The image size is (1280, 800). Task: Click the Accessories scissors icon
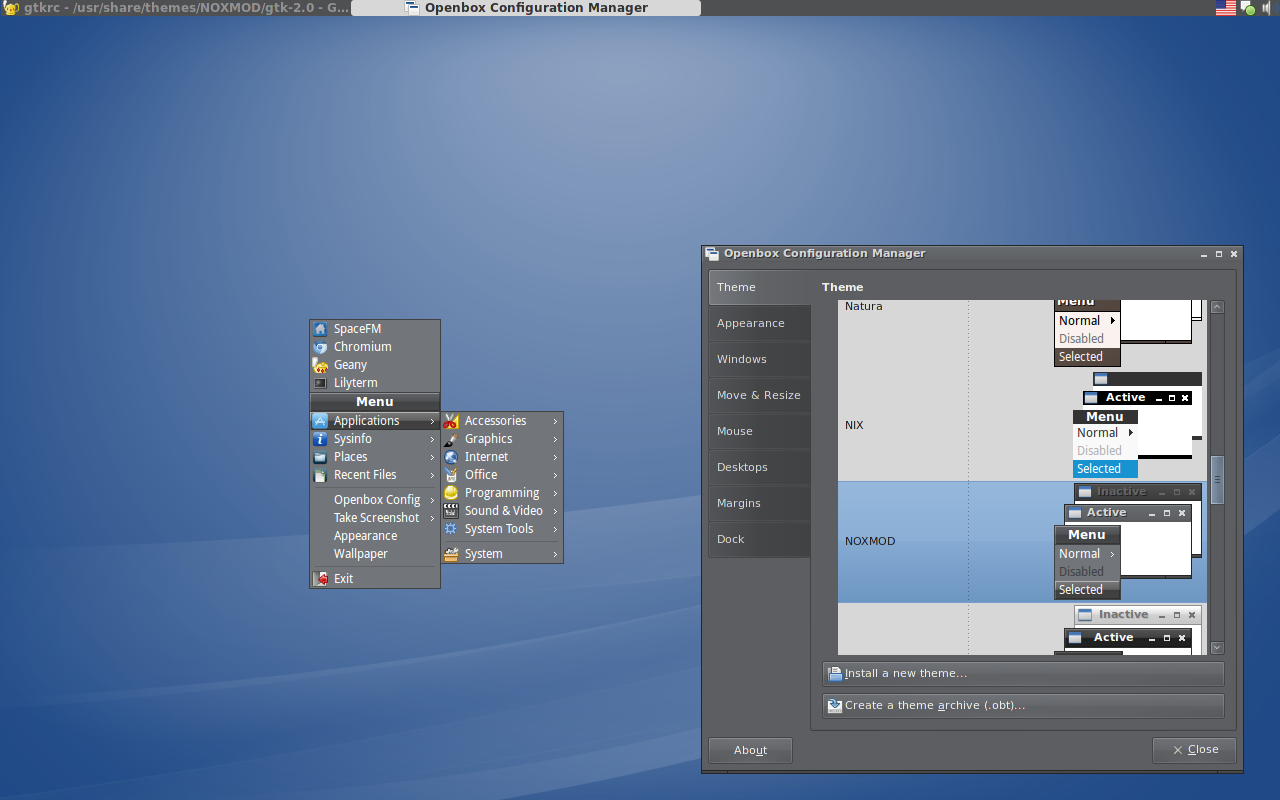coord(451,421)
